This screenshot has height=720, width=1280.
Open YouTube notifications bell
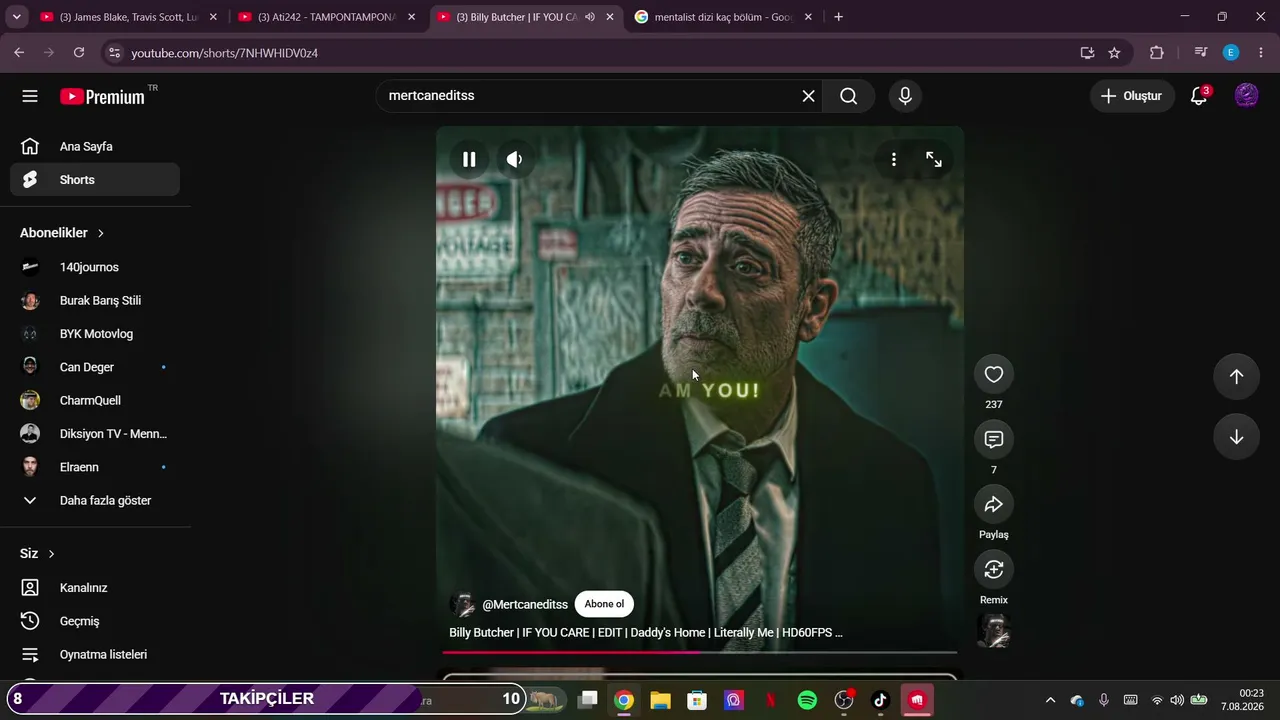1199,96
